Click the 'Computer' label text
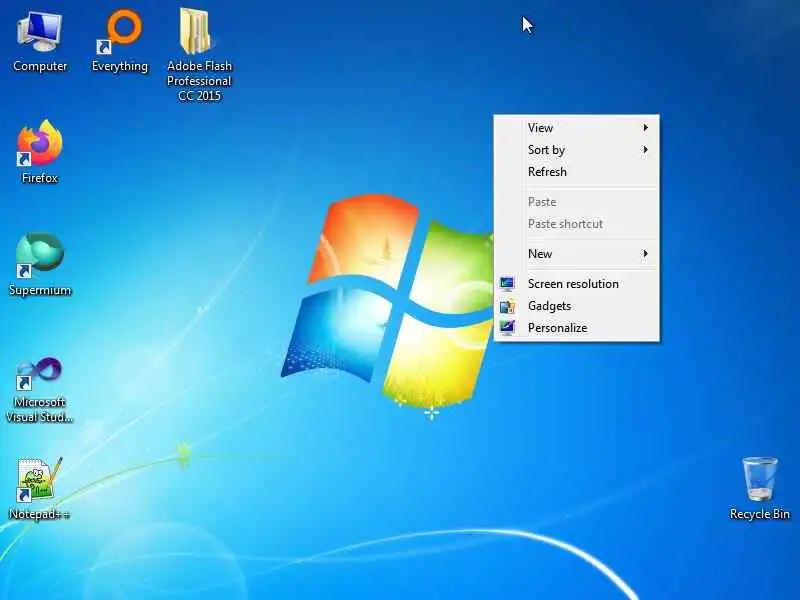Screen dimensions: 800x600 click(40, 66)
